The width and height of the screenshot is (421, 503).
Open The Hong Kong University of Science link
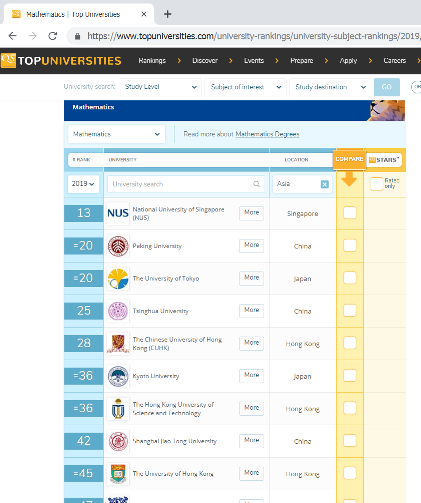click(x=173, y=409)
